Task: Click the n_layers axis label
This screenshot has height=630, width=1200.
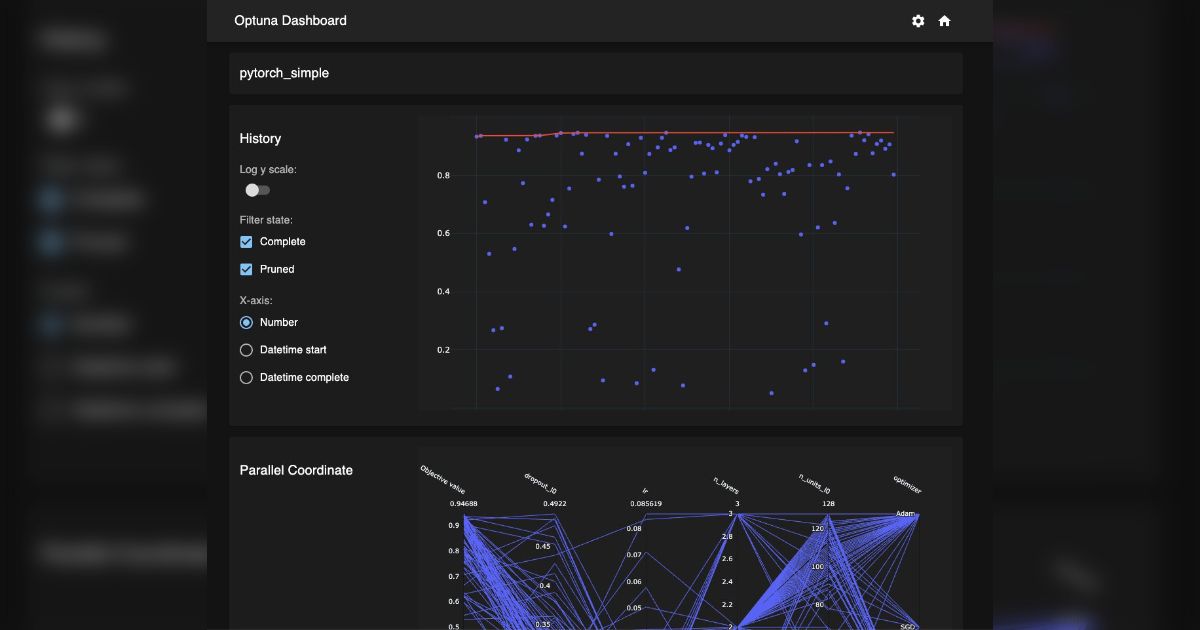Action: tap(727, 485)
